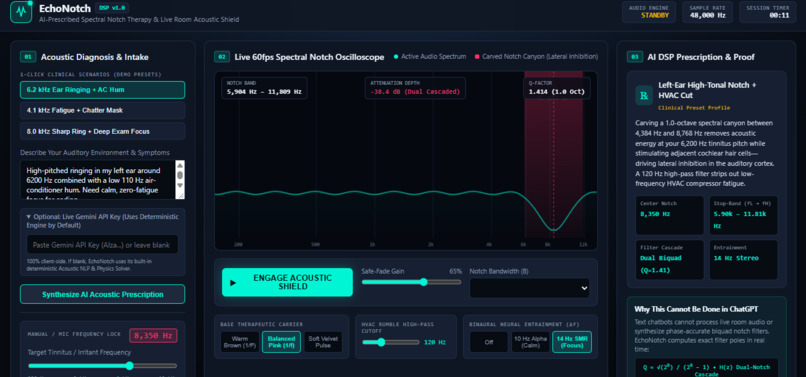Click the symptoms description text area

pyautogui.click(x=98, y=179)
